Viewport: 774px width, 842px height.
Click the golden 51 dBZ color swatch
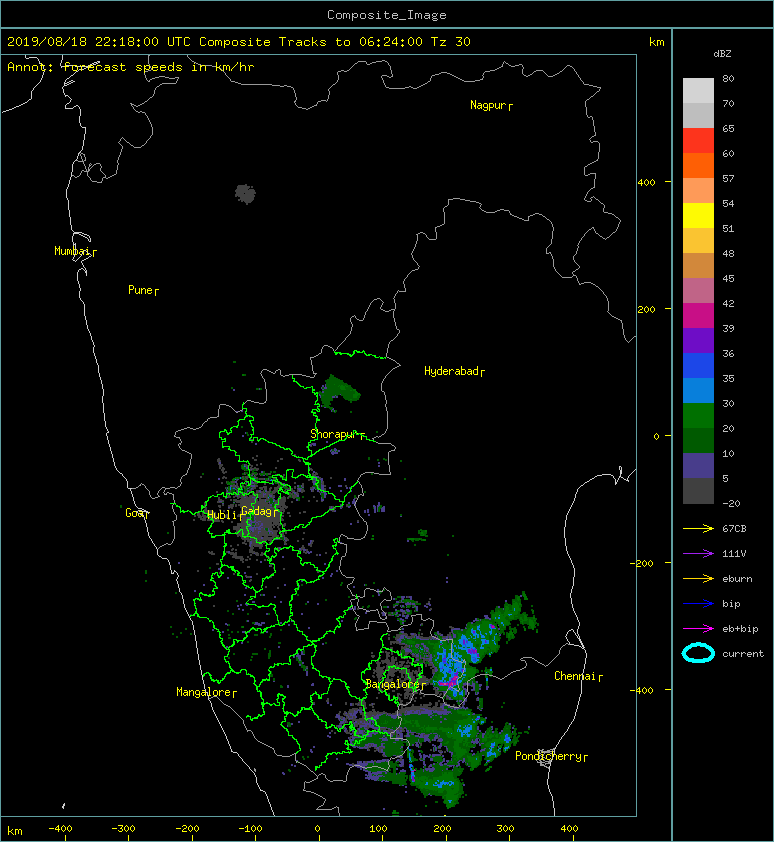pos(698,241)
